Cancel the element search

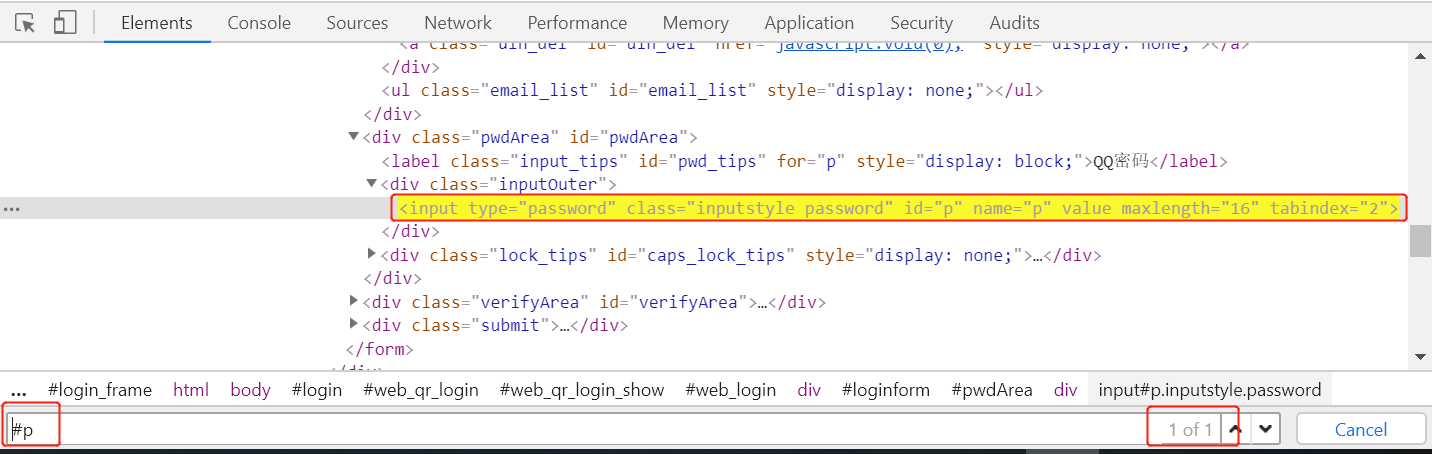click(1361, 429)
